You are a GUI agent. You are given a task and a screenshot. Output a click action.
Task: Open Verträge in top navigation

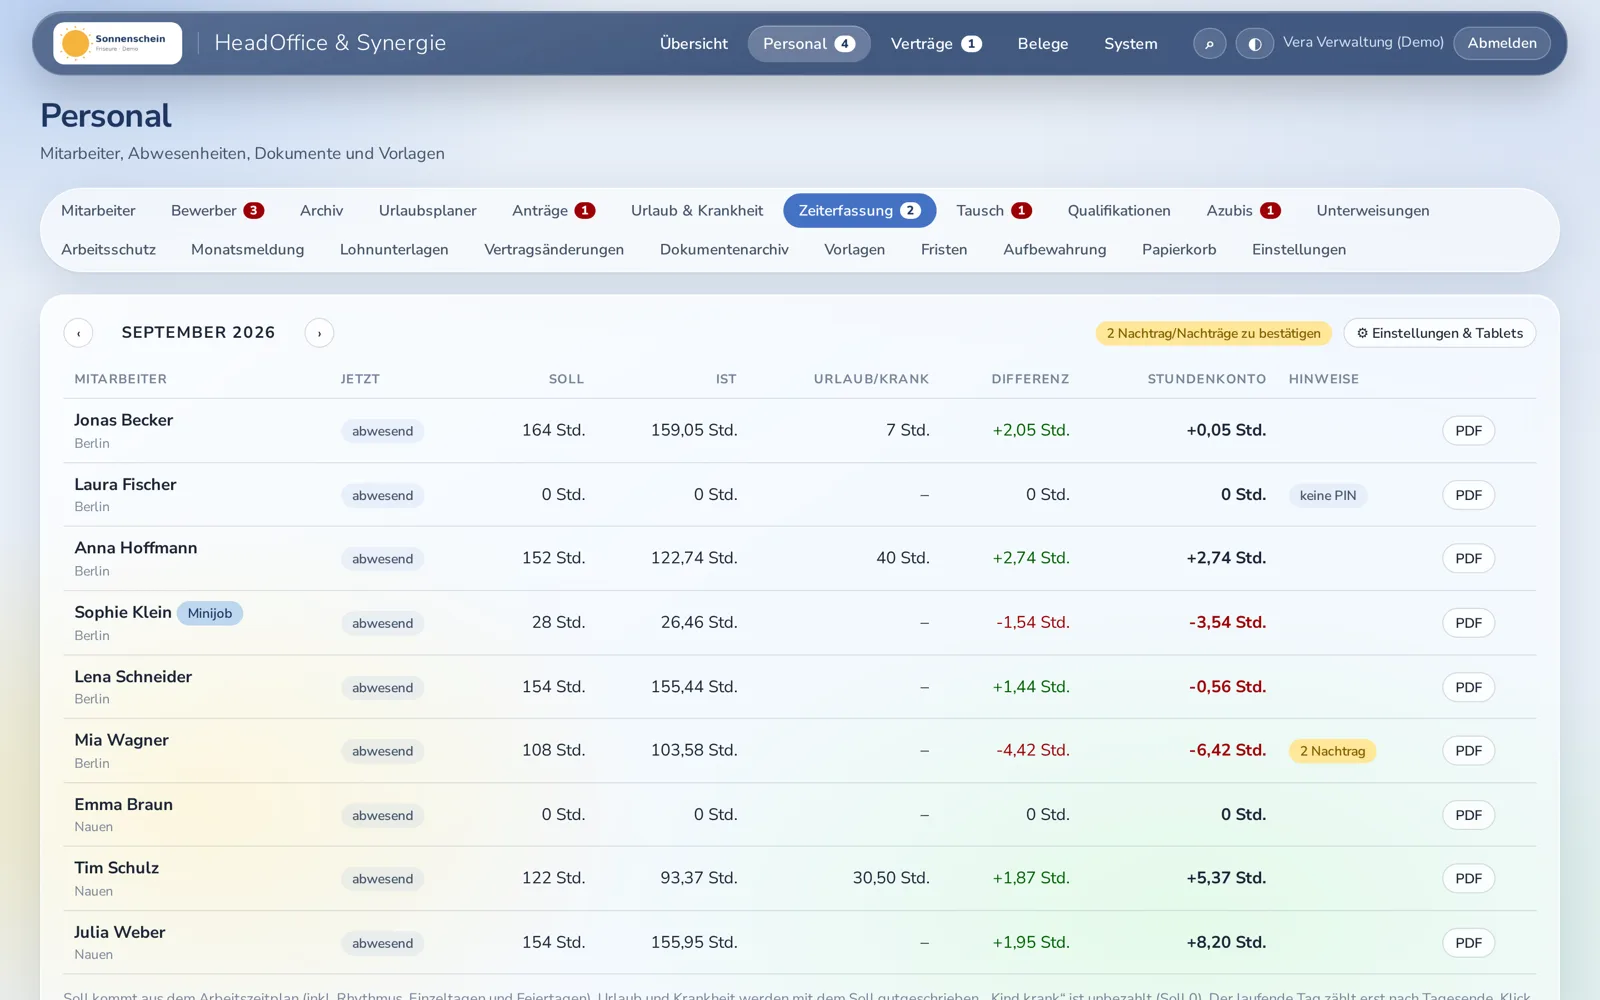[x=936, y=44]
